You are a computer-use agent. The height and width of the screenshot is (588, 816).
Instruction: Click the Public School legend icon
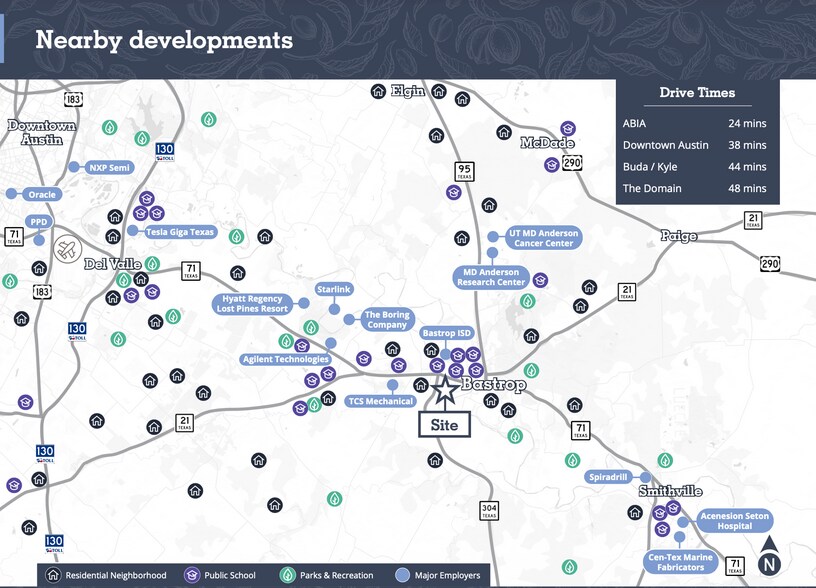(191, 575)
